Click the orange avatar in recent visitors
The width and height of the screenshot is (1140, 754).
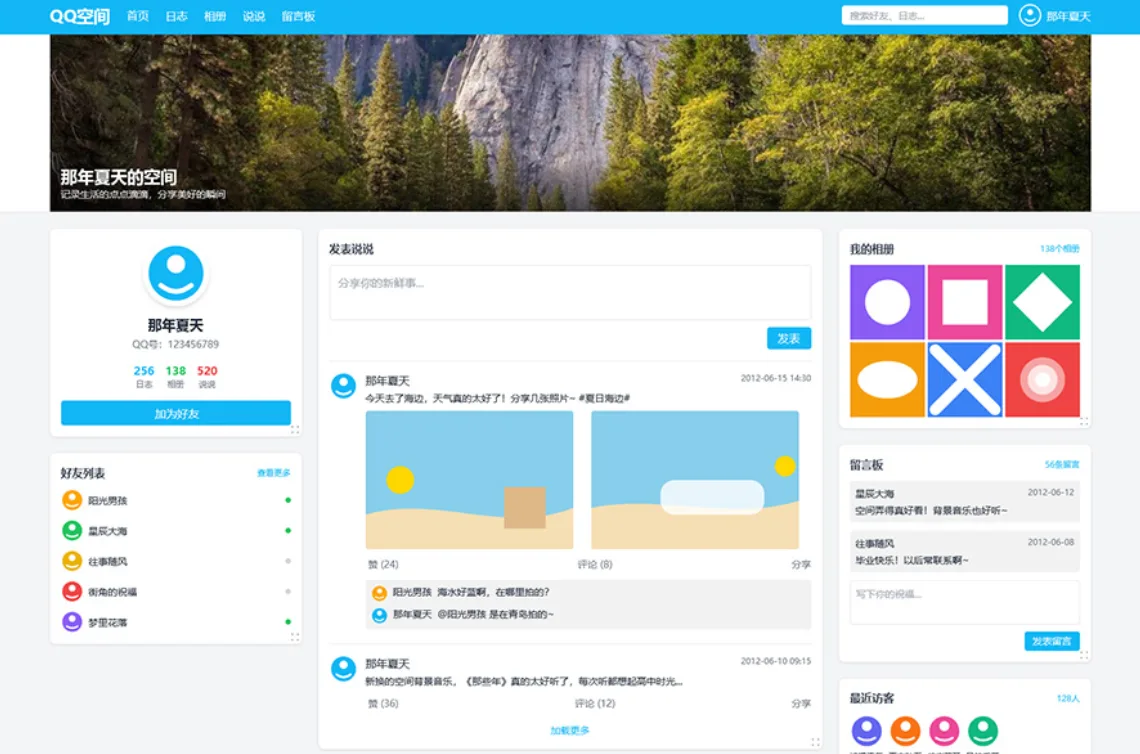click(x=905, y=731)
